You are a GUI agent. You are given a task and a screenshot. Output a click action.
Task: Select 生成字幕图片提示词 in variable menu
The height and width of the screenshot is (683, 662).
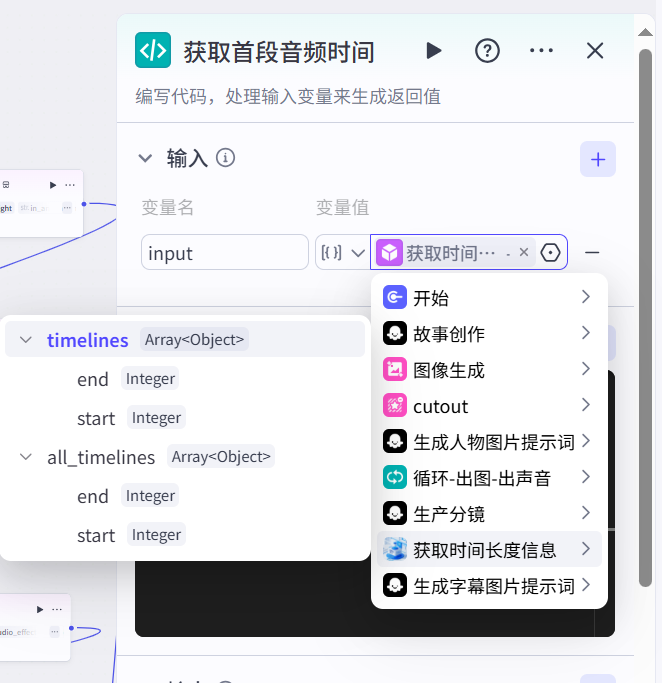point(489,586)
